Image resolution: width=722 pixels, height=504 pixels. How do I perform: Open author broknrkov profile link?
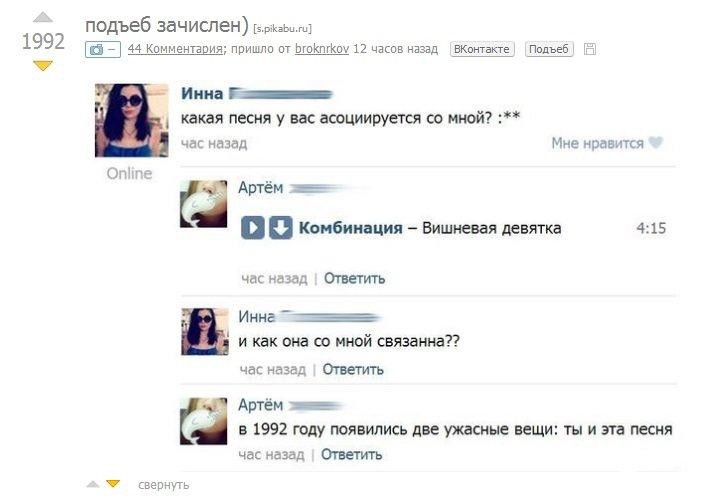click(321, 49)
